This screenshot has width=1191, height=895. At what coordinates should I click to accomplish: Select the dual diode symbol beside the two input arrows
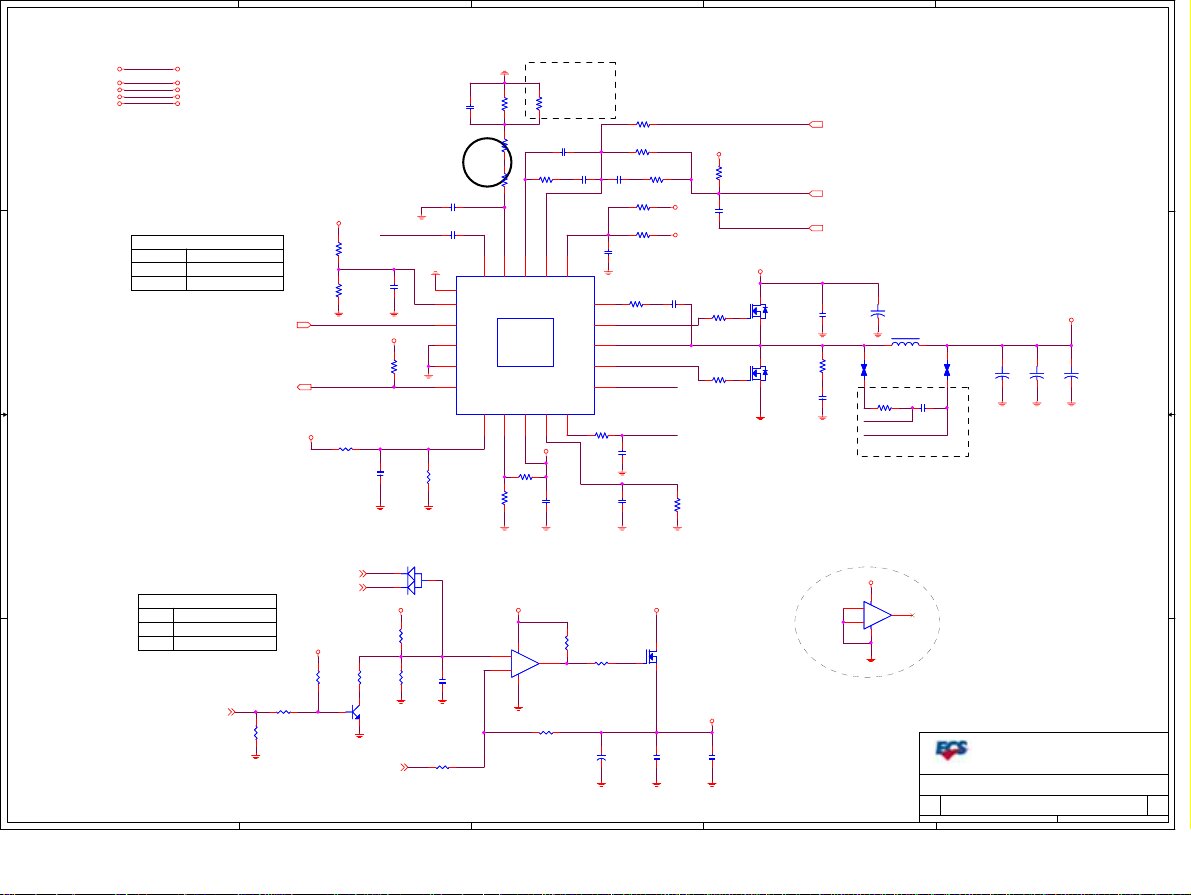(x=414, y=580)
